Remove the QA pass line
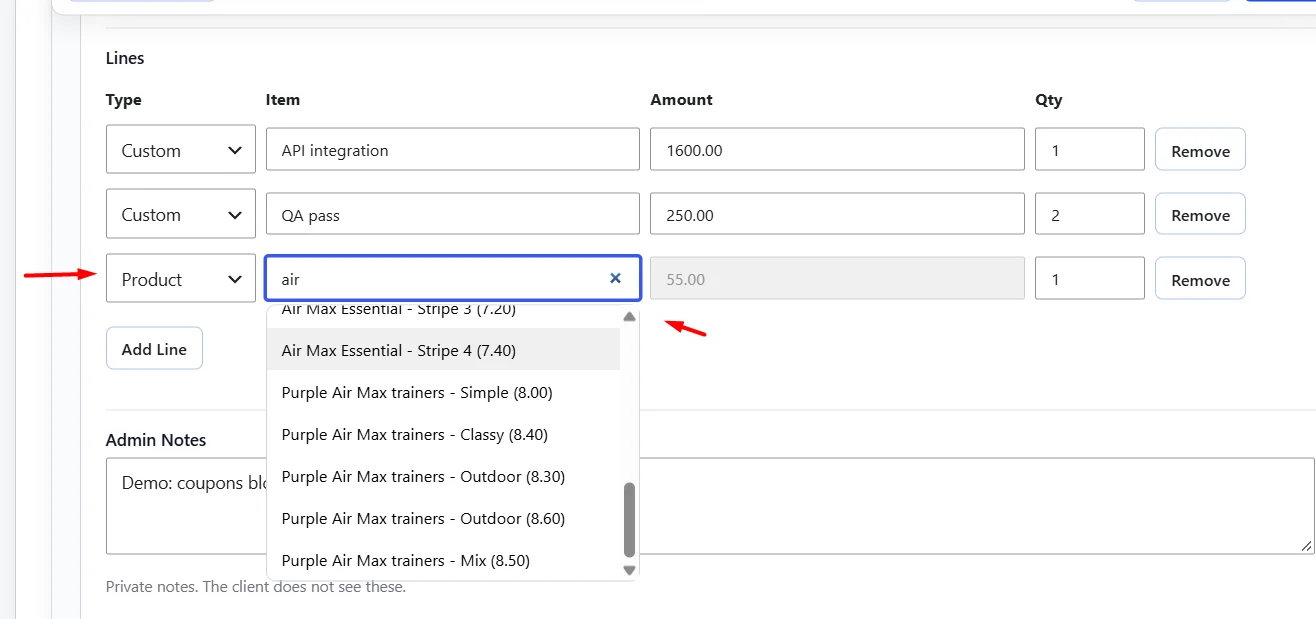Screen dimensions: 1316x619 1200,214
